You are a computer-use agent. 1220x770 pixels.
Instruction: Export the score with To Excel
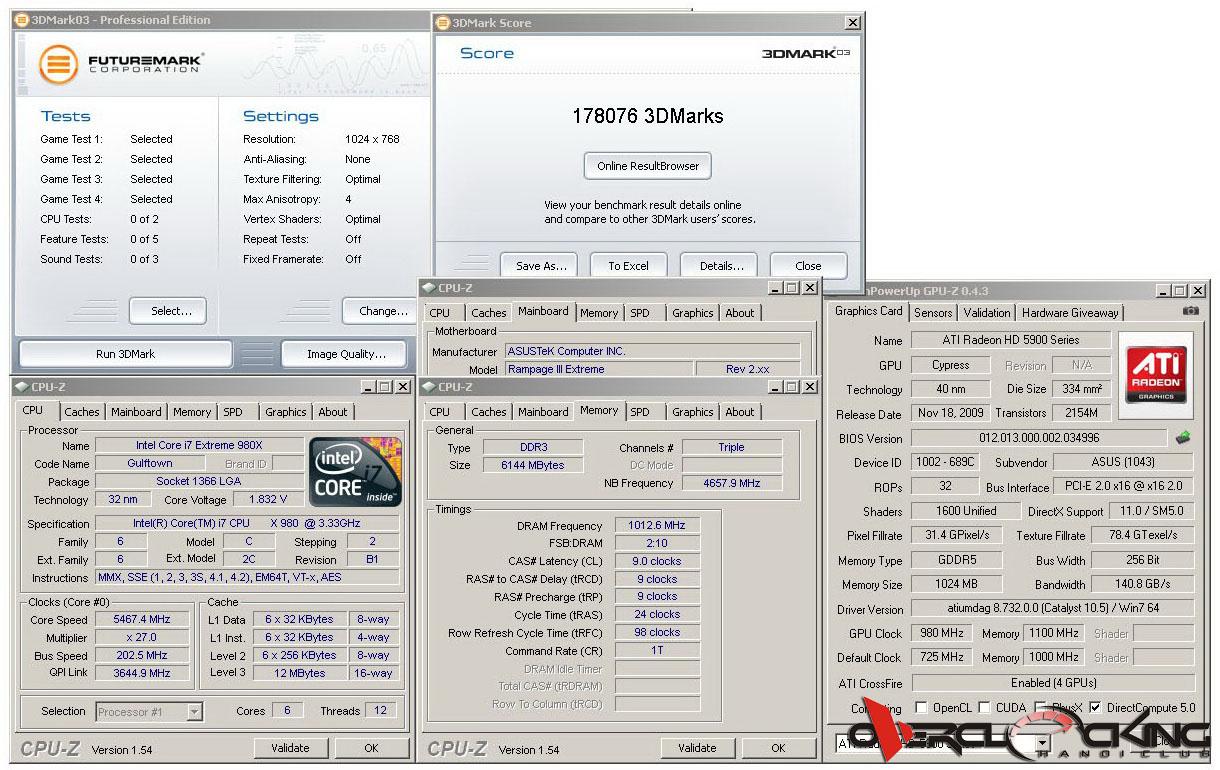pyautogui.click(x=628, y=266)
